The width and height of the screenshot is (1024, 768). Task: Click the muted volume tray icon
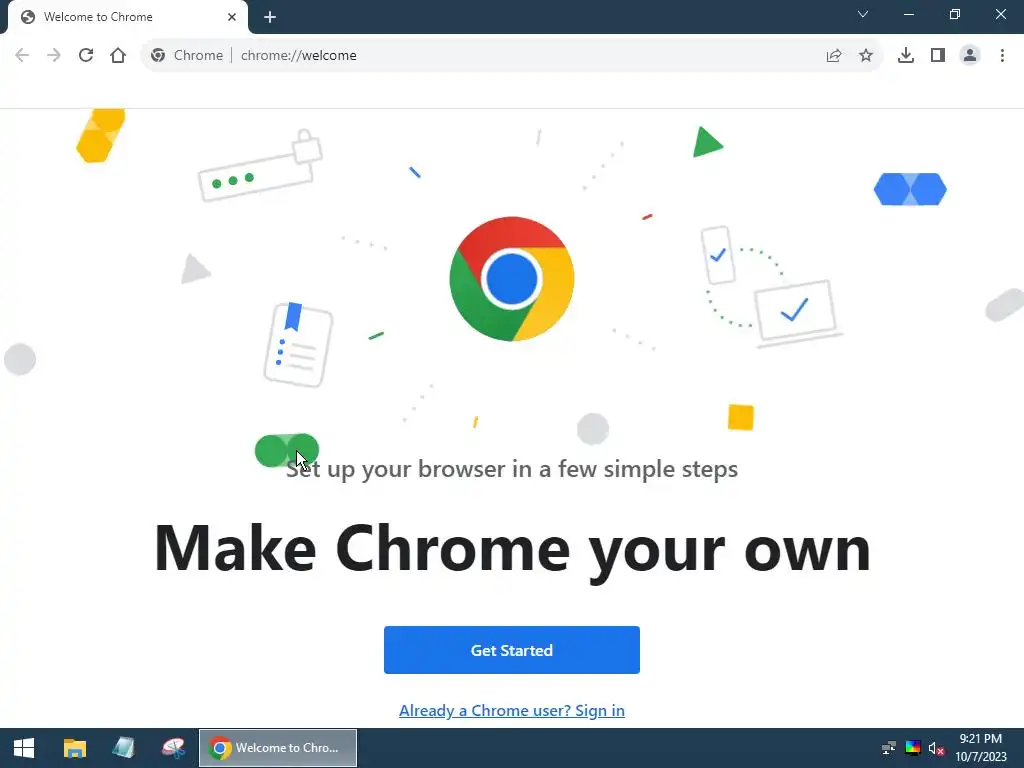(936, 748)
